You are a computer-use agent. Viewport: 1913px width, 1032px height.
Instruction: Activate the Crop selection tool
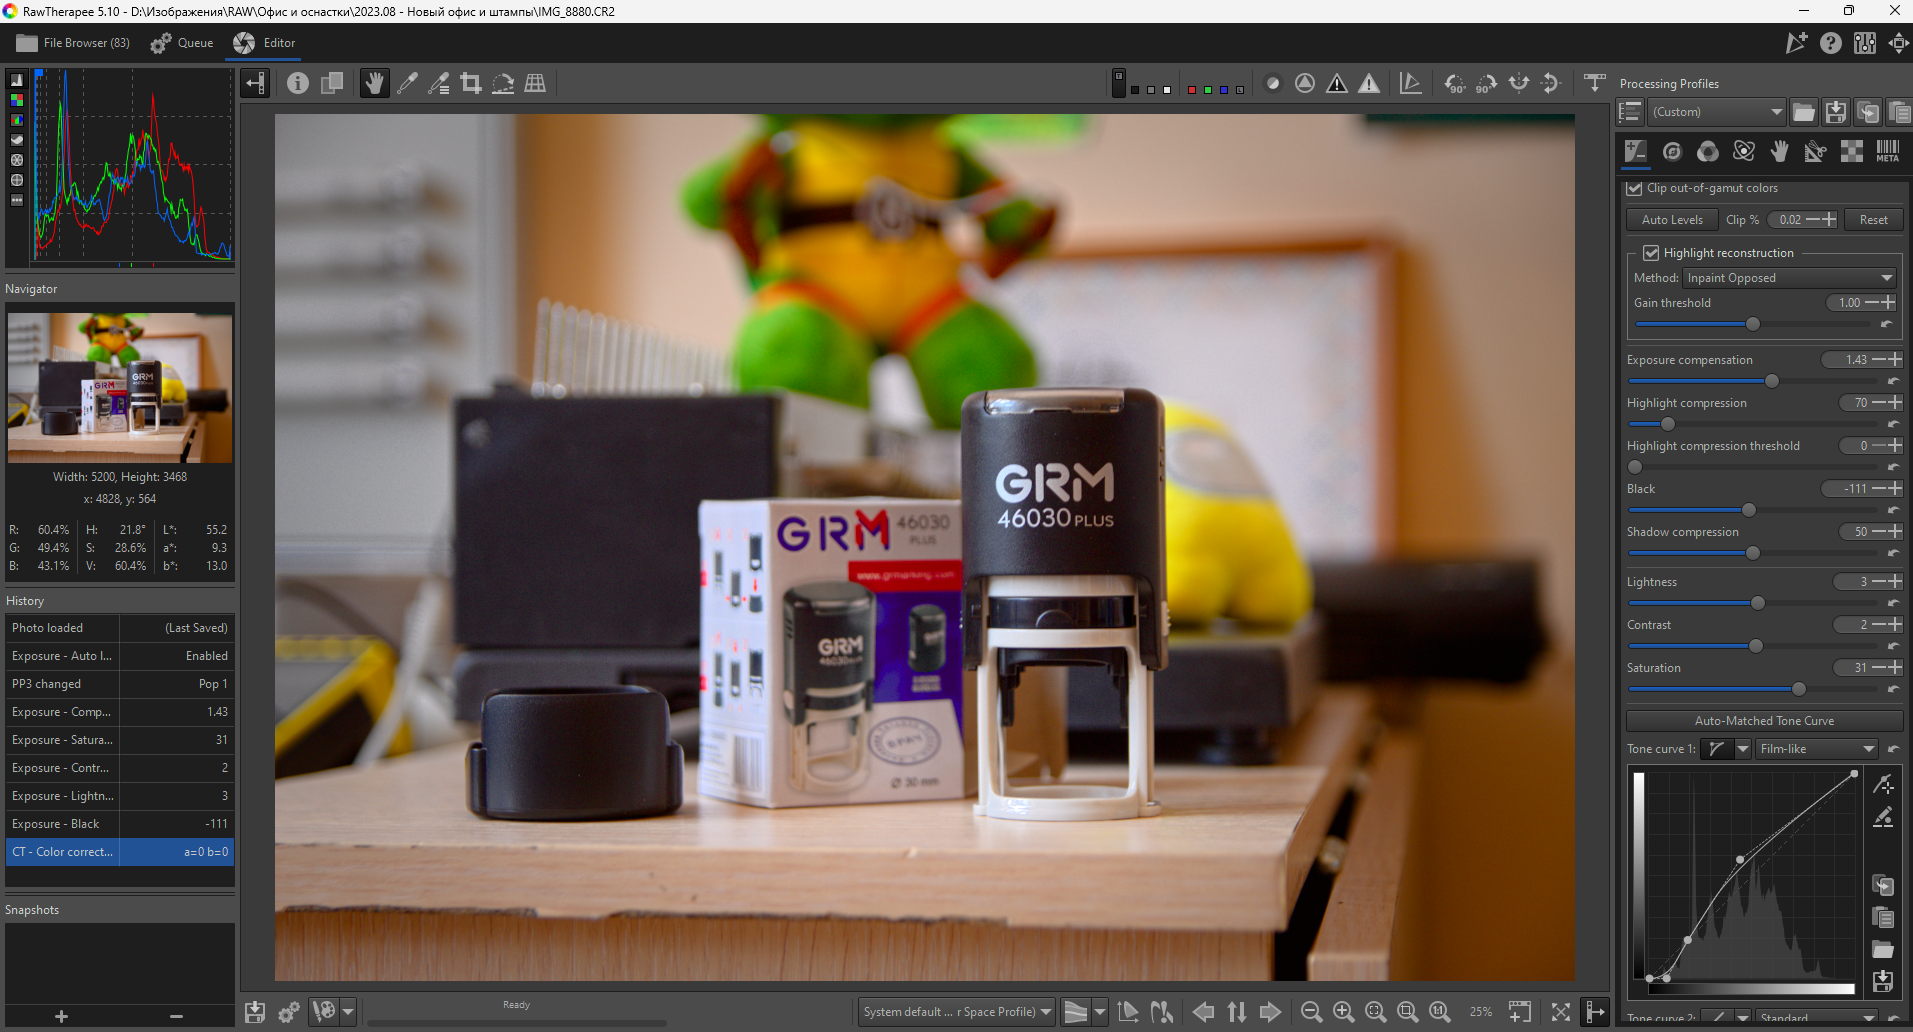point(471,83)
